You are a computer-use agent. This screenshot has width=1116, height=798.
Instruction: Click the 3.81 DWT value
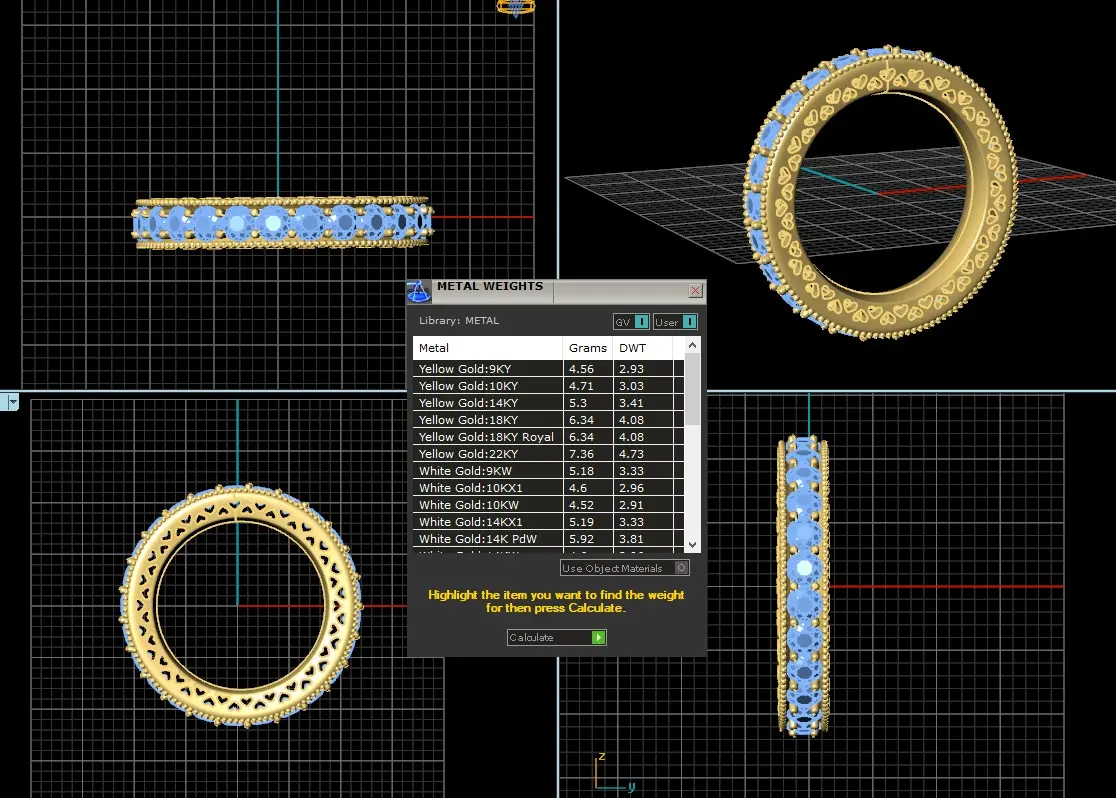pyautogui.click(x=631, y=539)
